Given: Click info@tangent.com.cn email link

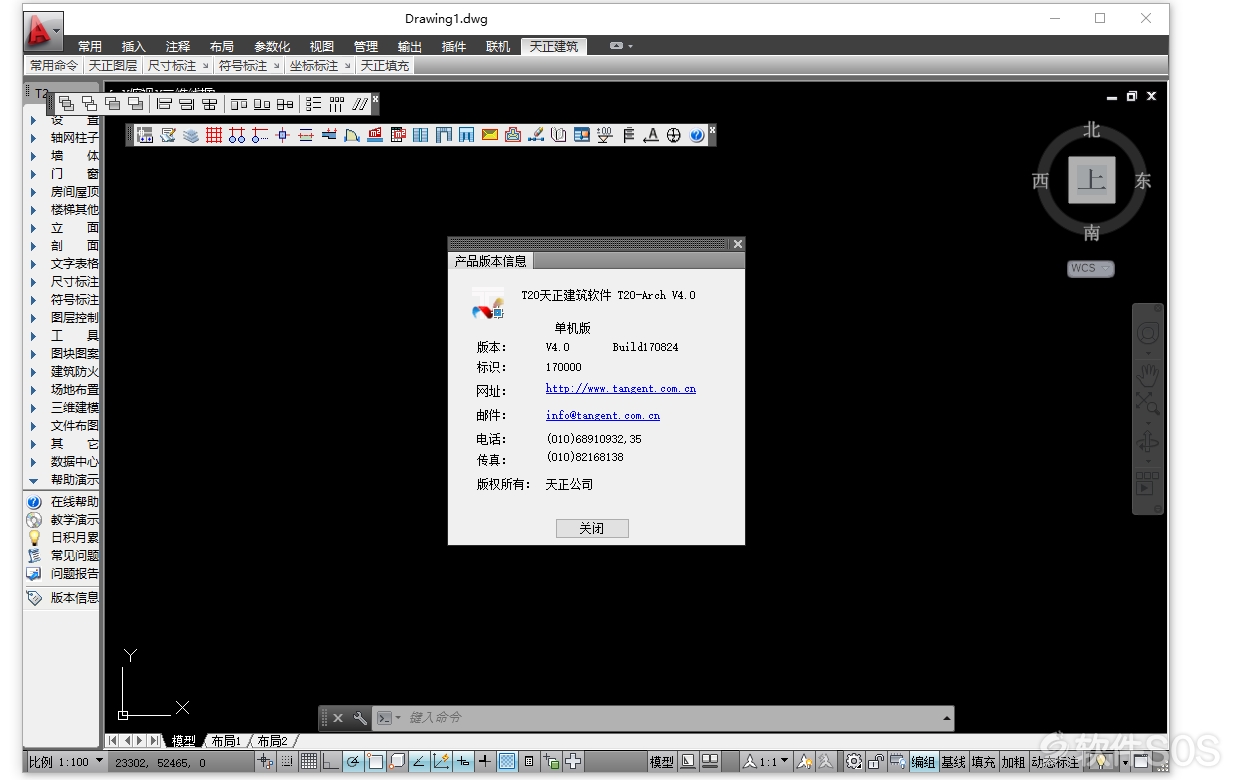Looking at the screenshot, I should coord(603,415).
